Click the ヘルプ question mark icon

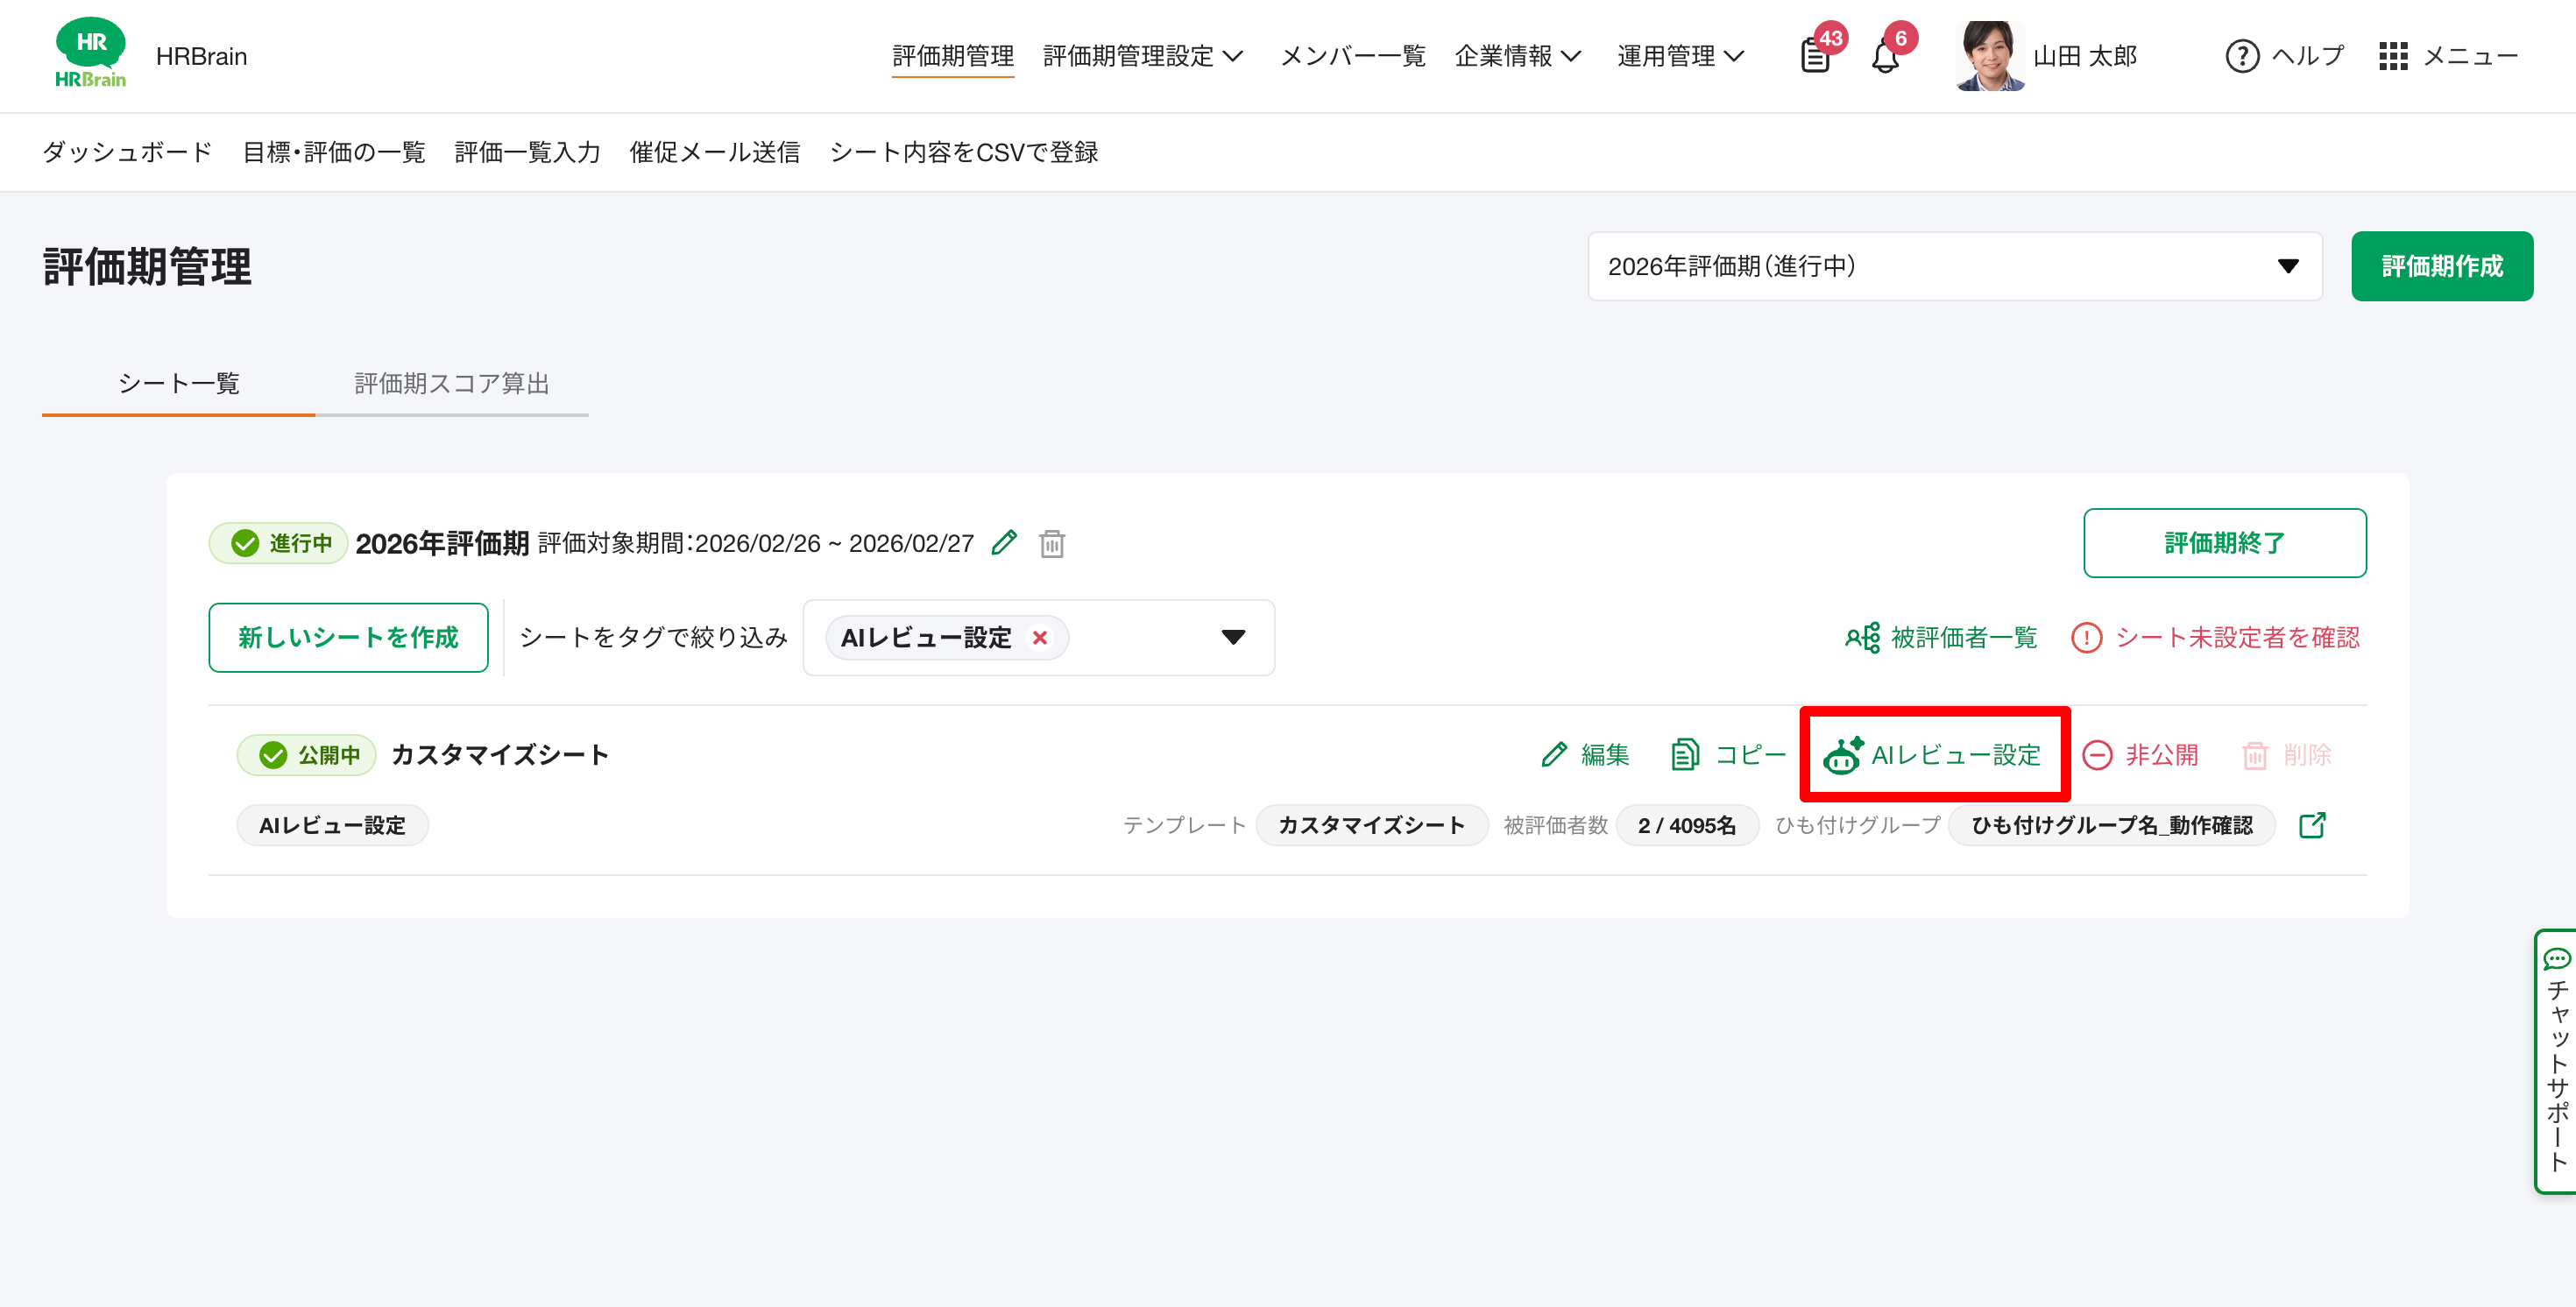tap(2242, 56)
